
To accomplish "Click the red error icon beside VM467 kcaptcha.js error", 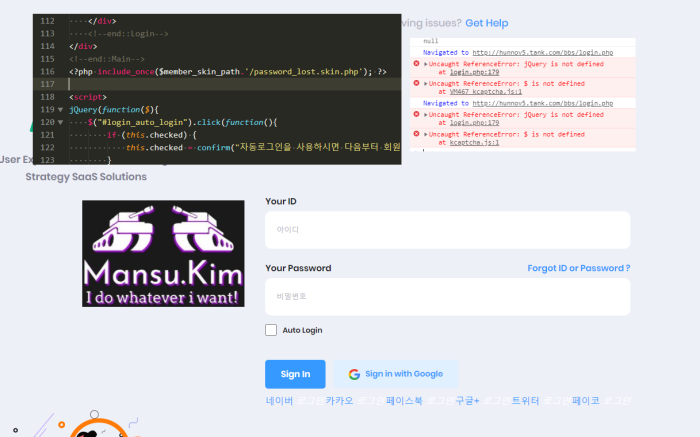I will 417,83.
